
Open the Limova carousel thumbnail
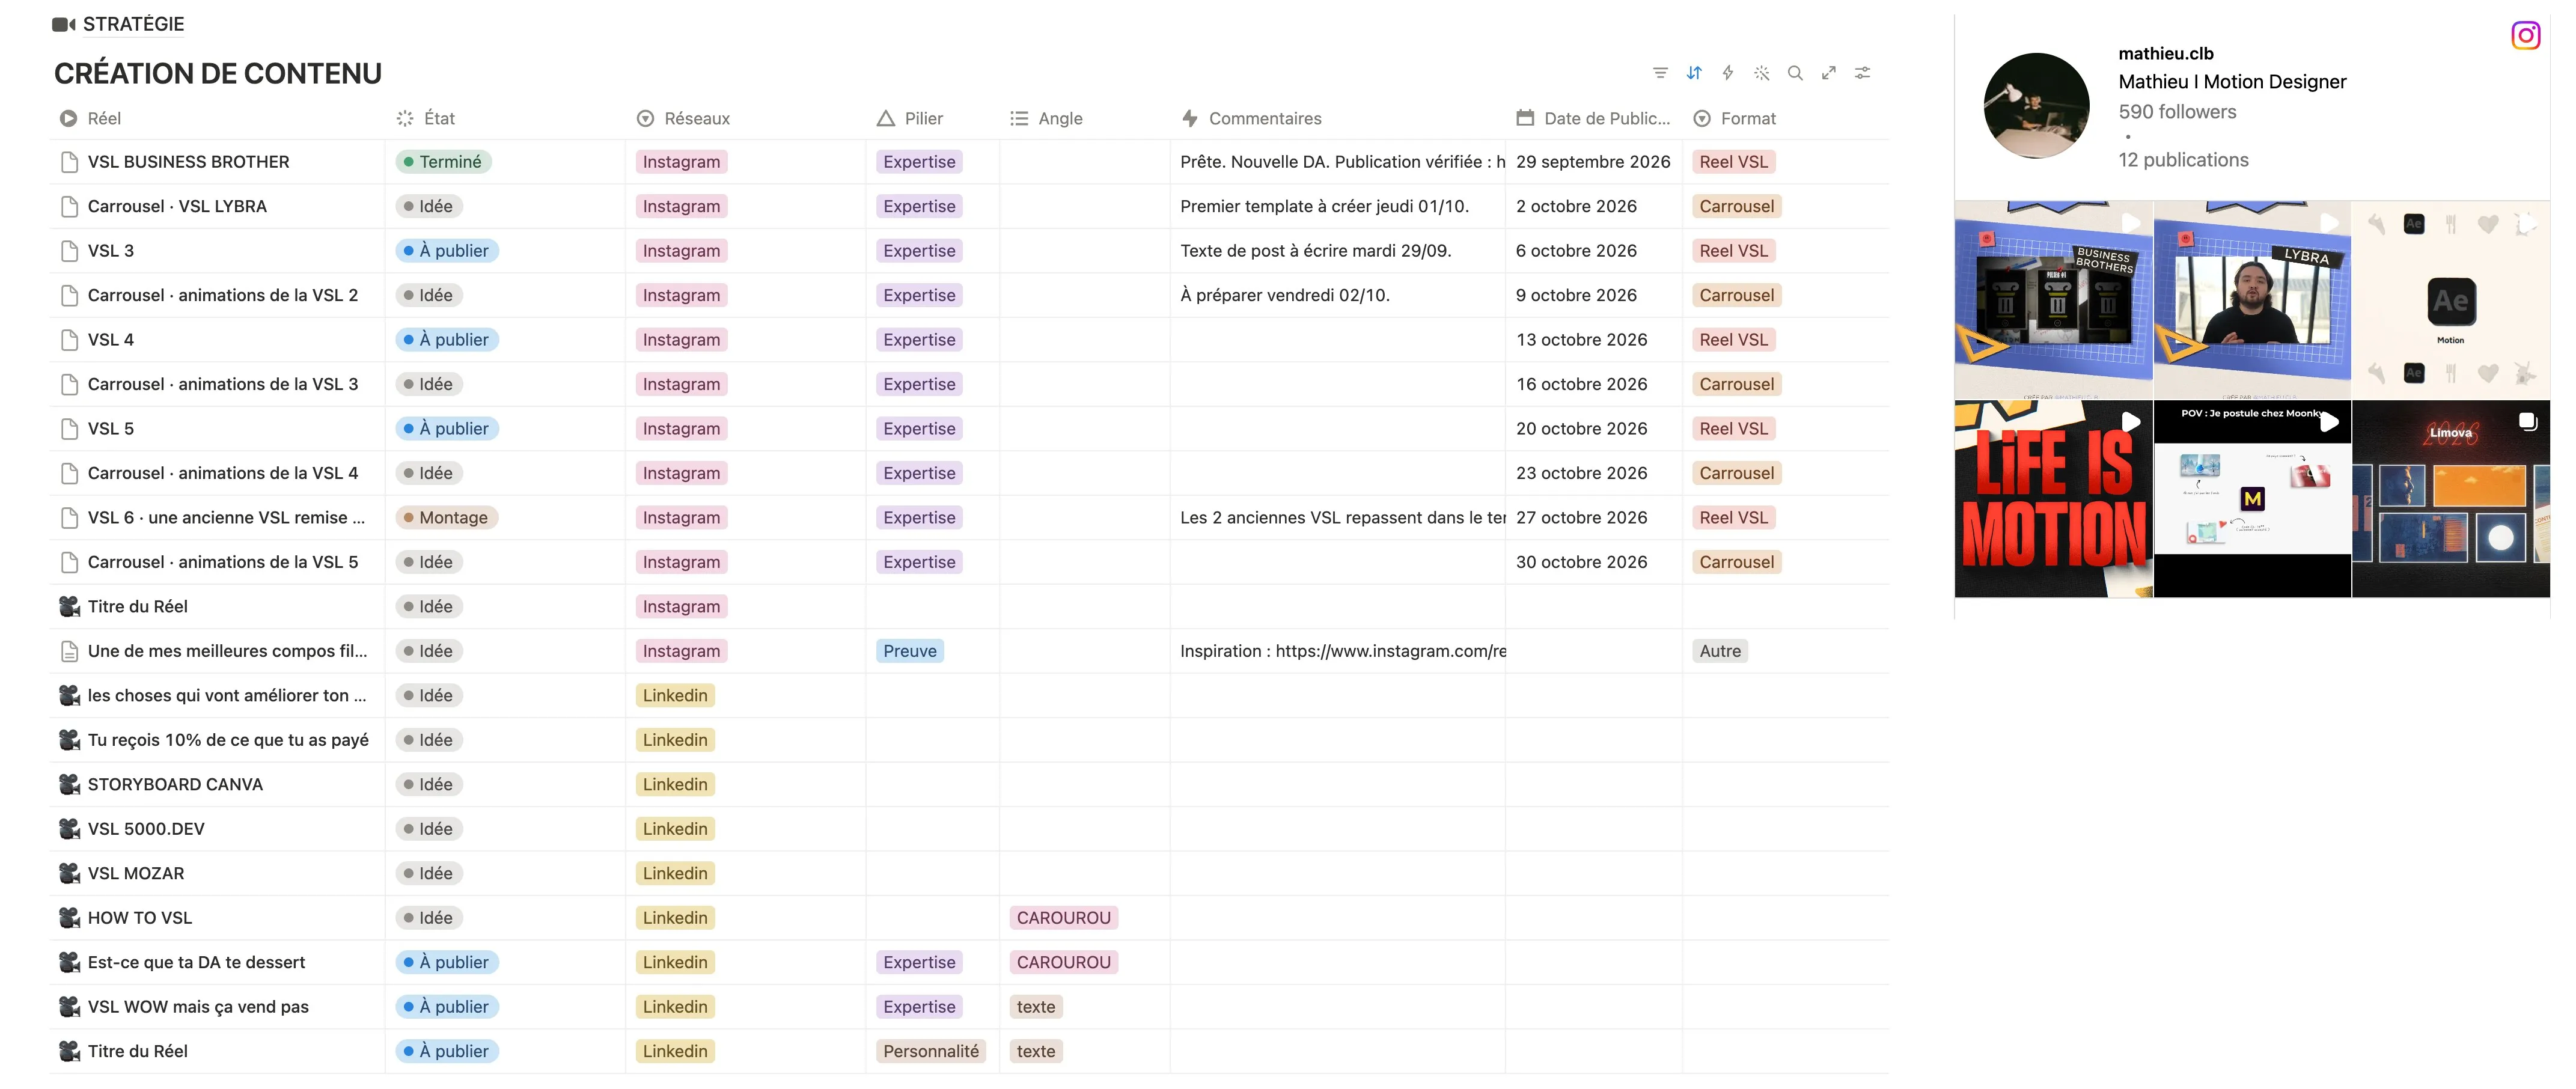[x=2451, y=499]
